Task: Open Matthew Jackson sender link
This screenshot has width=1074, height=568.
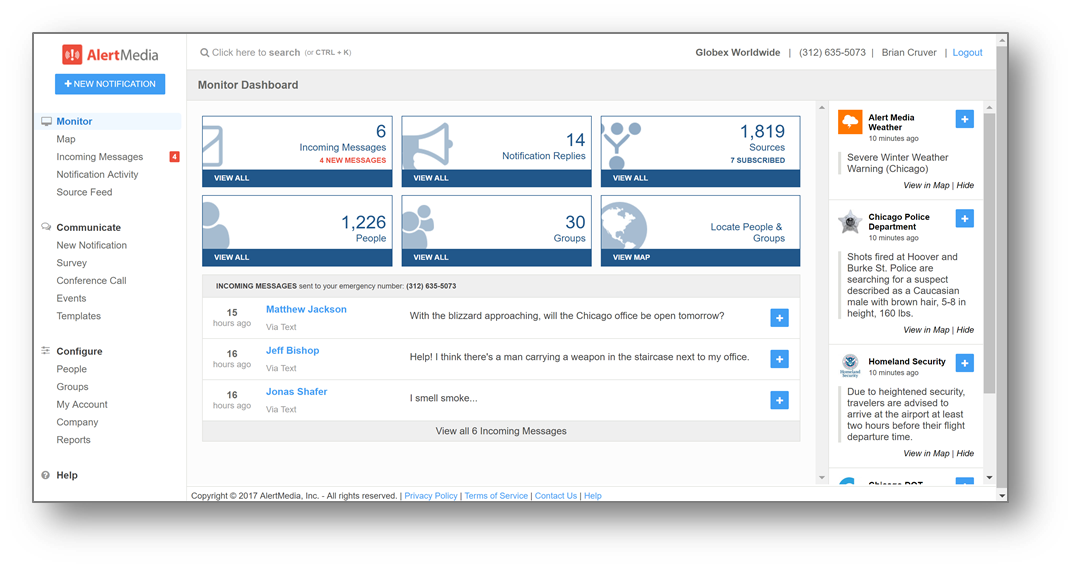Action: coord(306,310)
